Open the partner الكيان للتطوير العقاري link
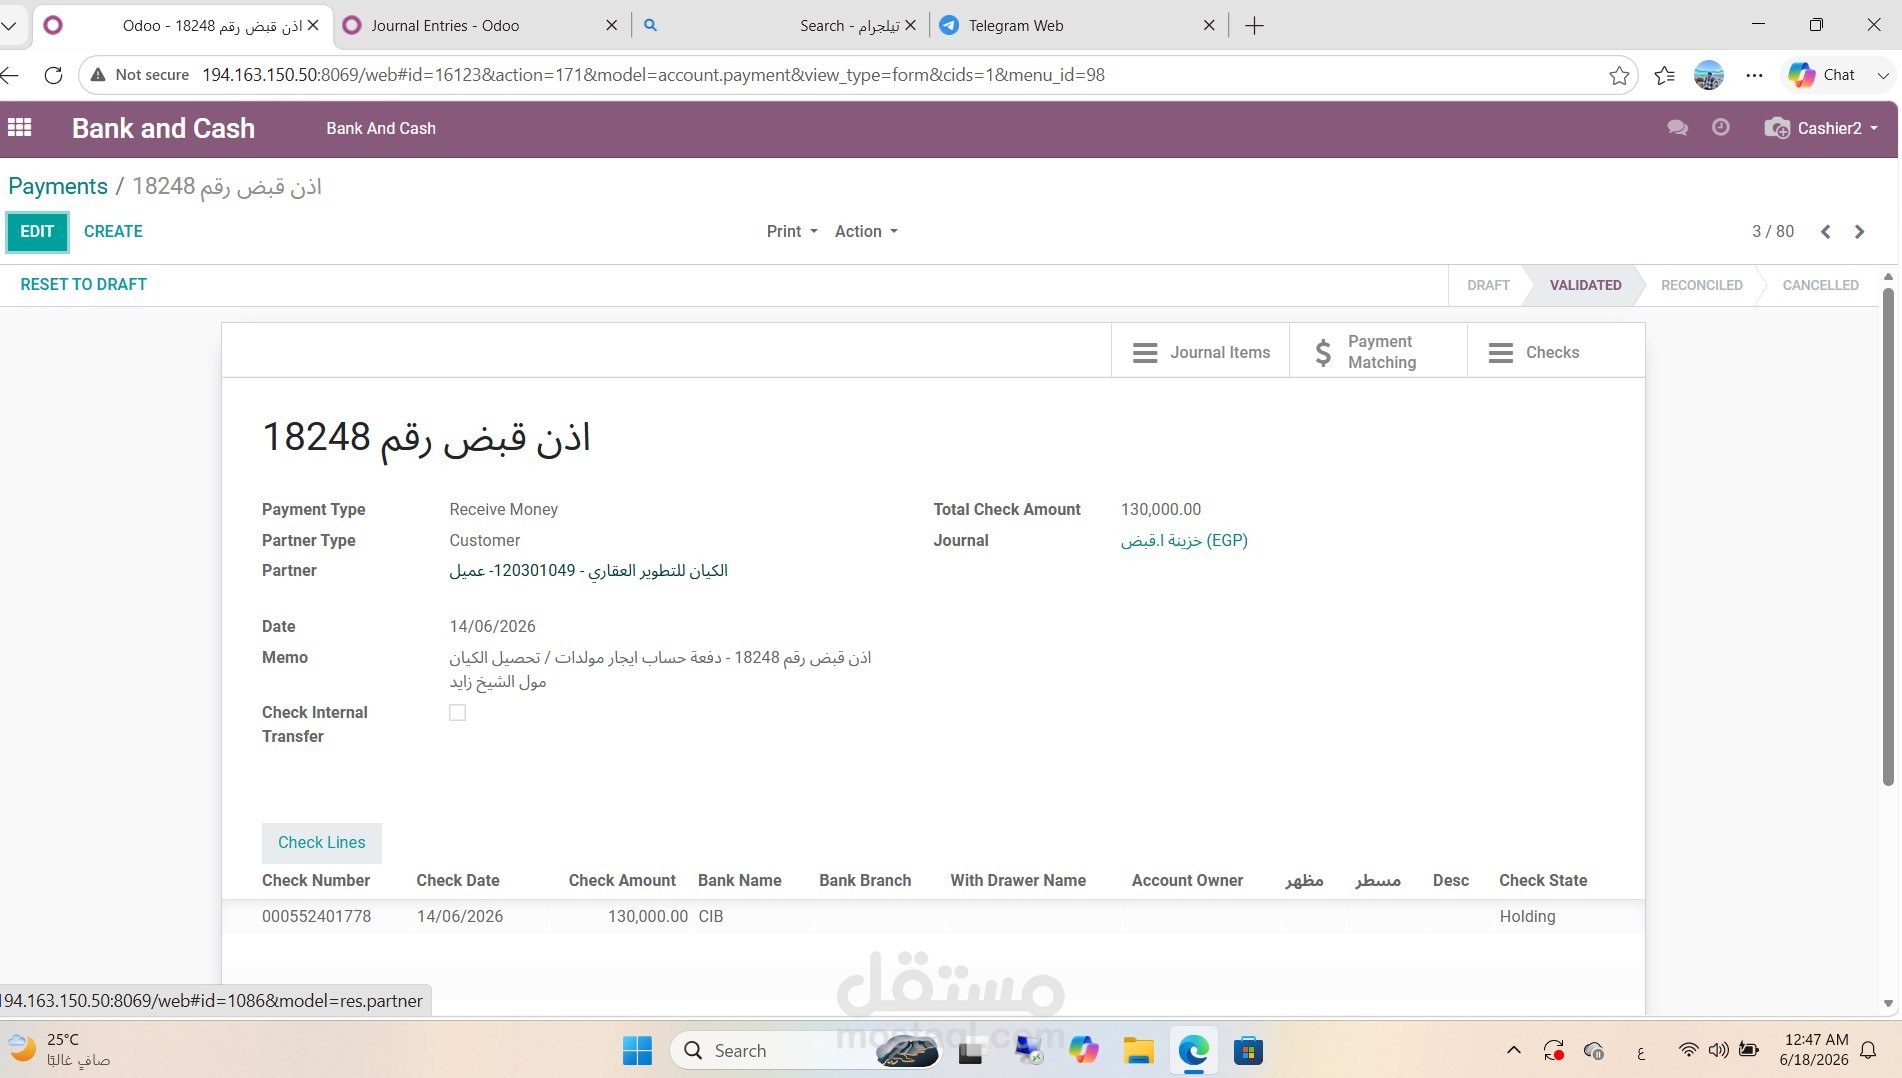The height and width of the screenshot is (1078, 1902). pyautogui.click(x=588, y=570)
